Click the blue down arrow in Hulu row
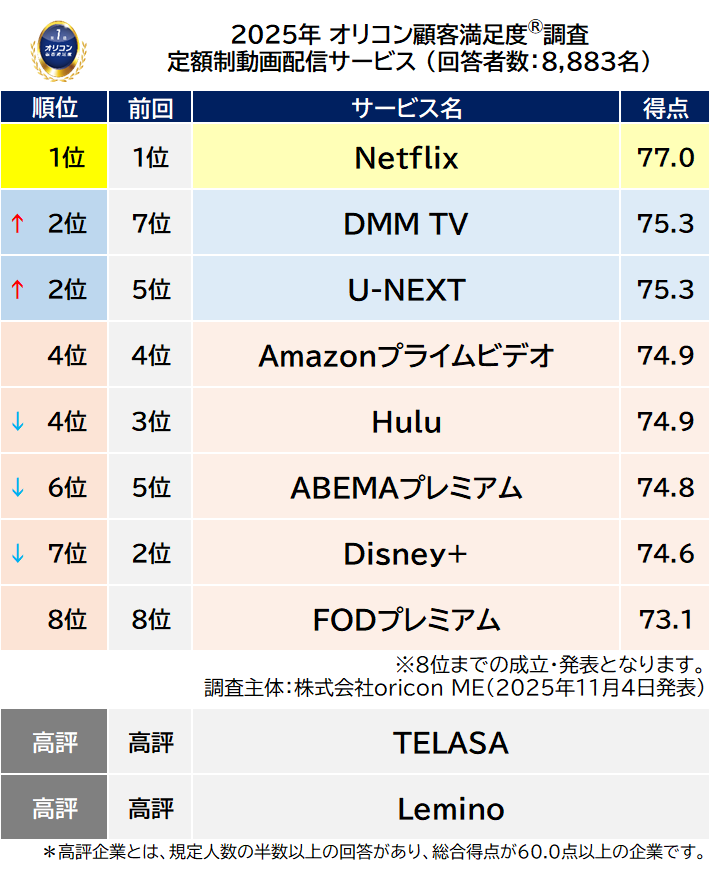Screen dimensions: 711x872 [x=17, y=422]
